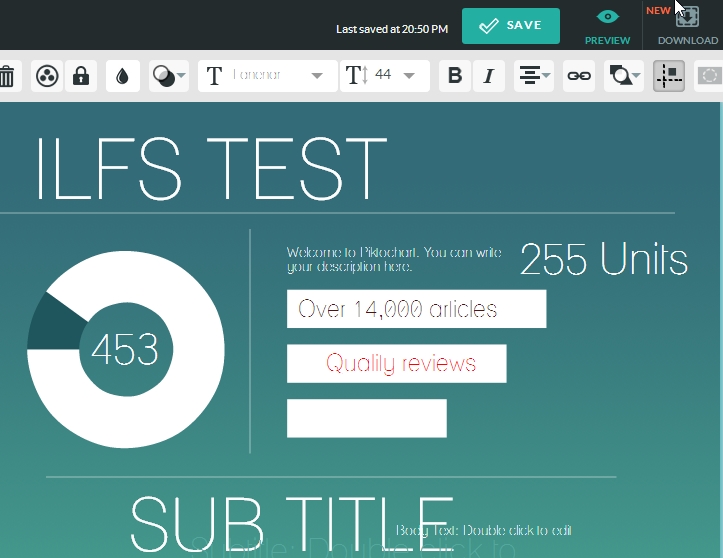Open the text alignment dropdown
The image size is (723, 558).
coord(534,76)
